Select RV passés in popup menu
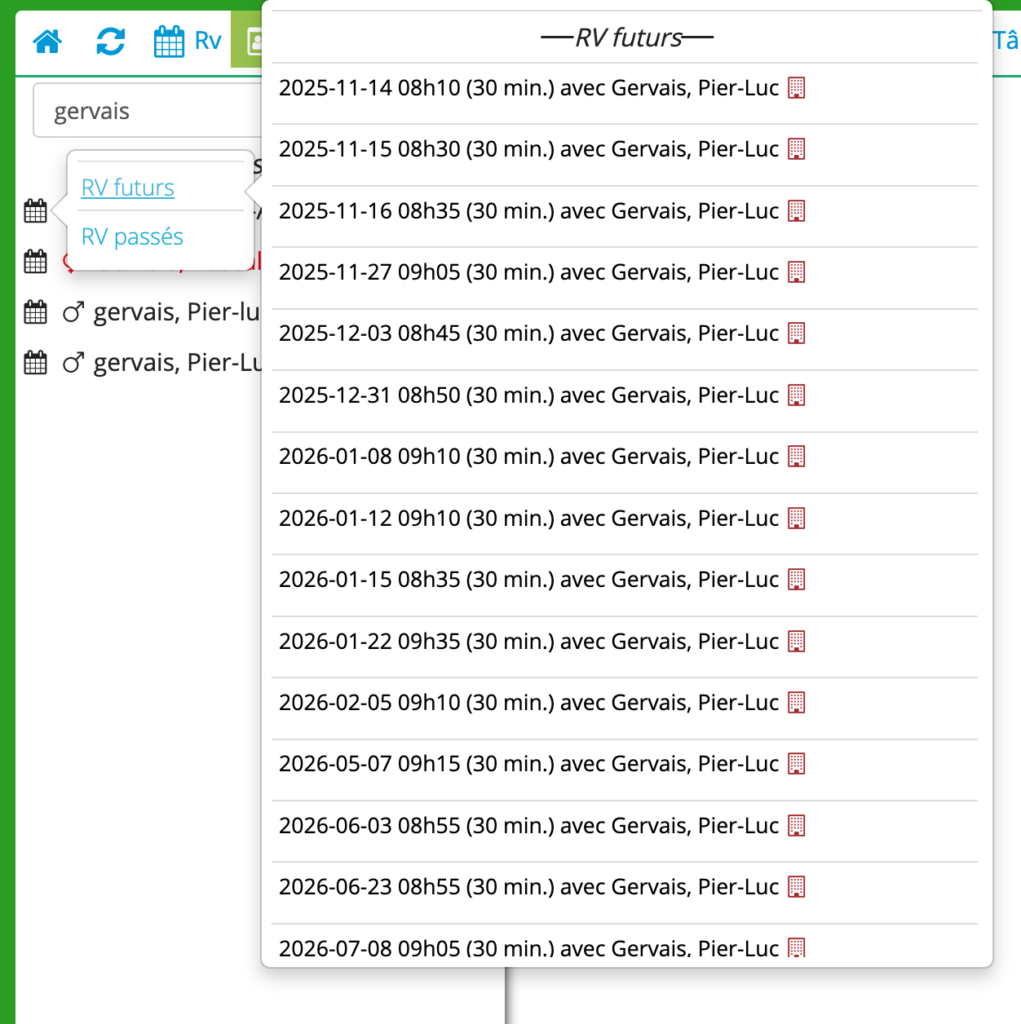The image size is (1021, 1024). [132, 237]
